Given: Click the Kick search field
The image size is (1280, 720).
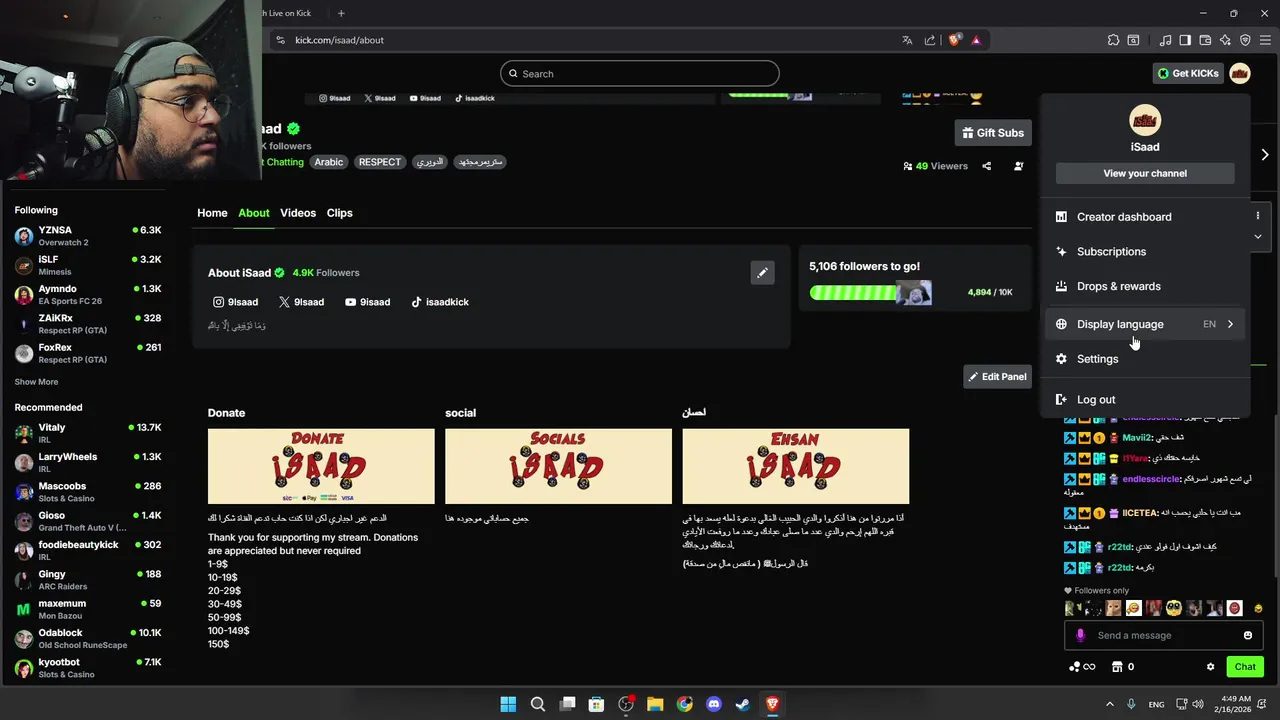Looking at the screenshot, I should (640, 74).
